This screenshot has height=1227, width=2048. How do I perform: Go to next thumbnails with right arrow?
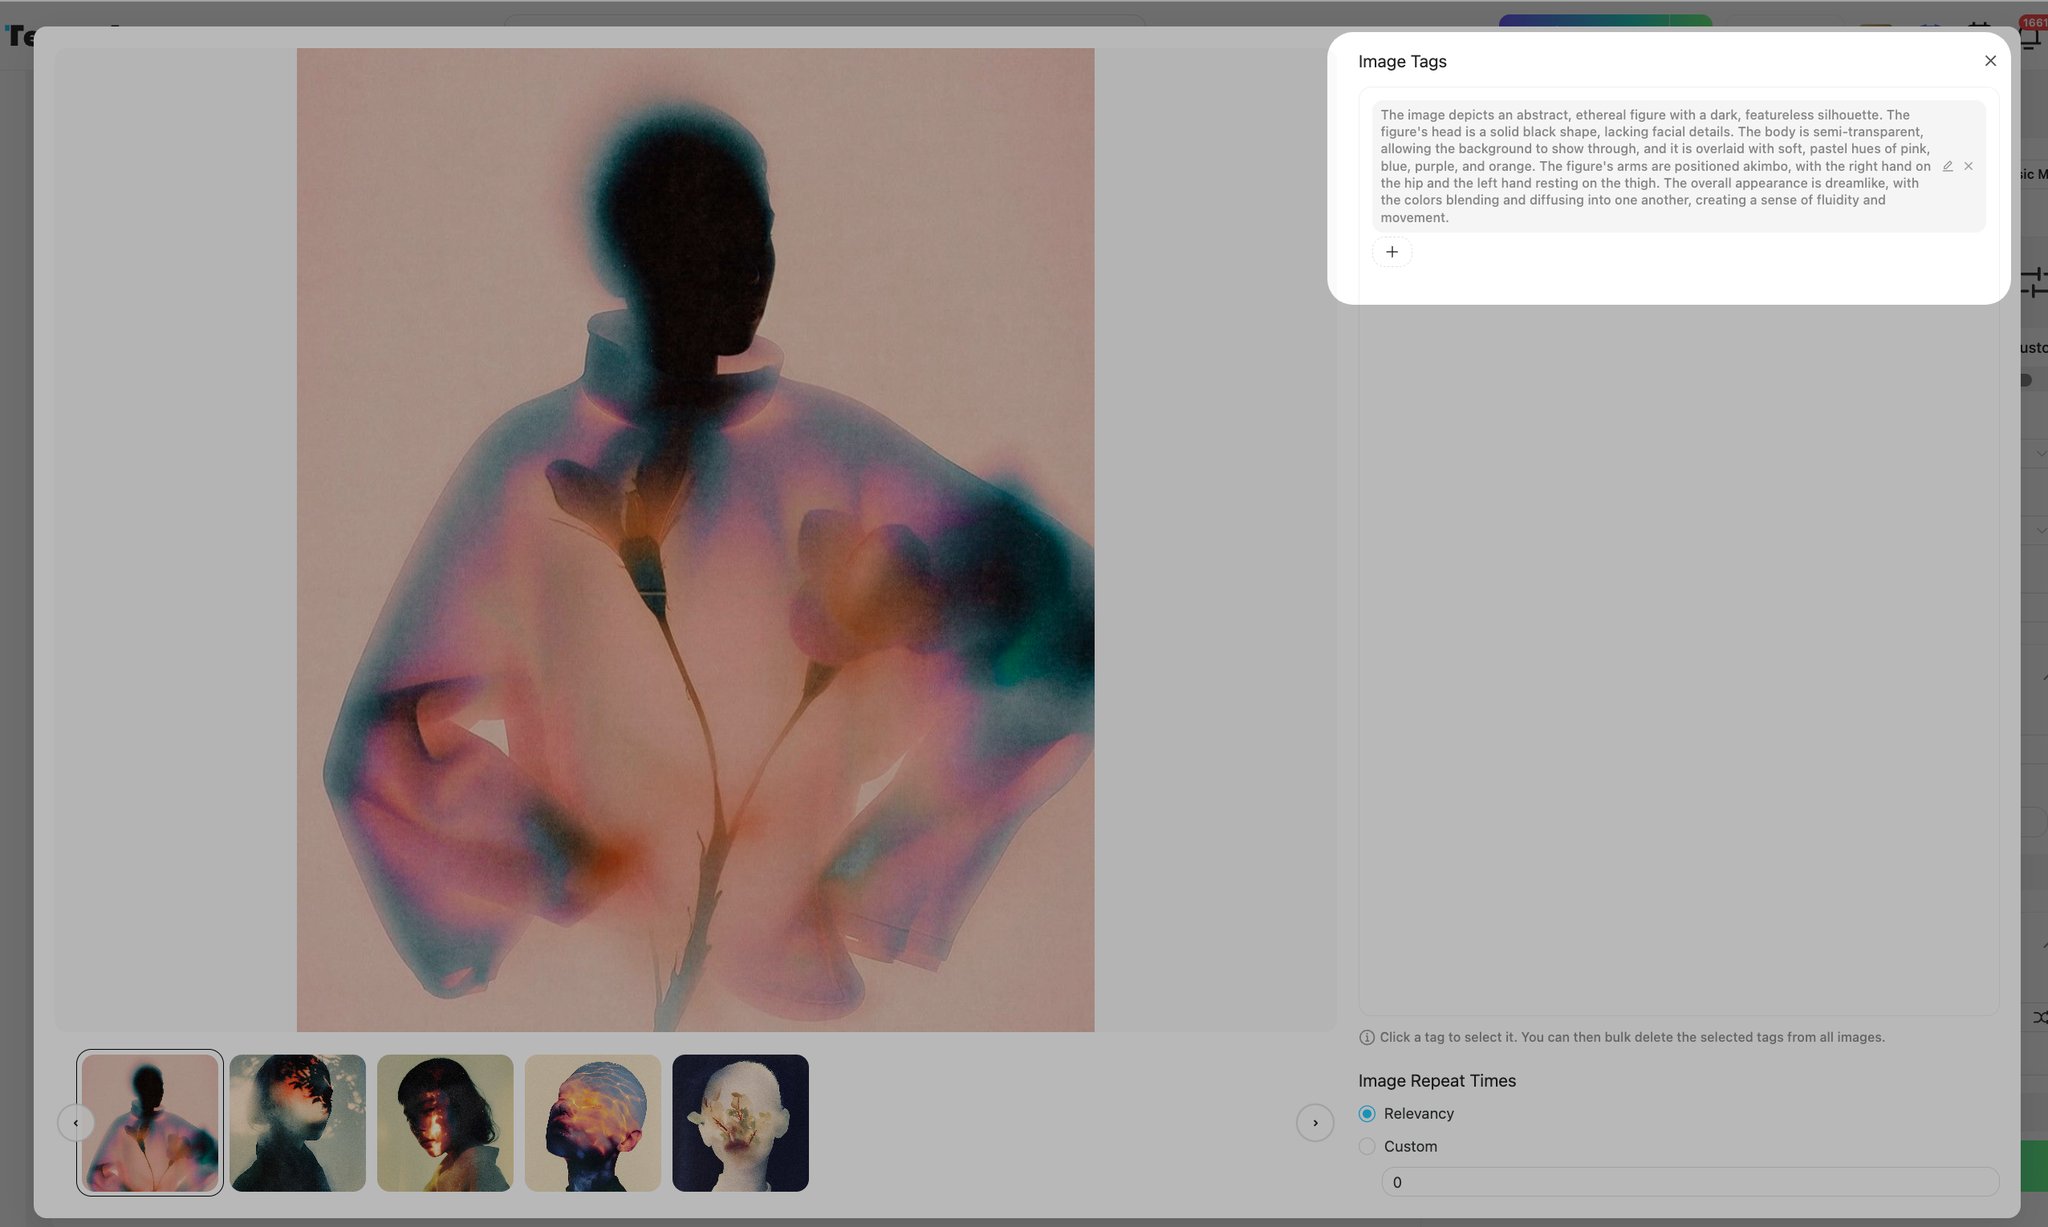pos(1315,1123)
